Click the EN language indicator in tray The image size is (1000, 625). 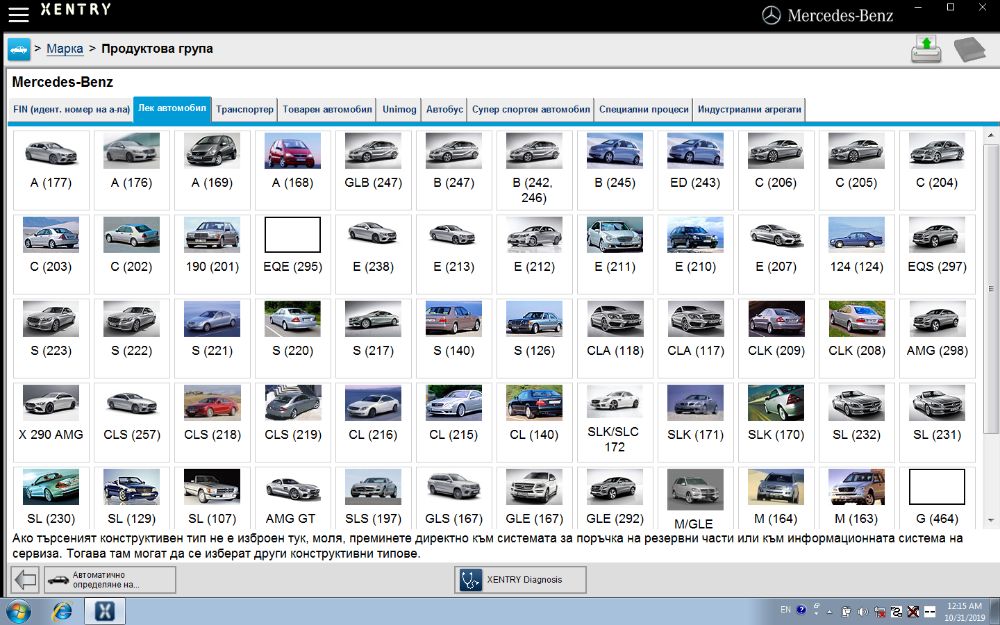786,610
